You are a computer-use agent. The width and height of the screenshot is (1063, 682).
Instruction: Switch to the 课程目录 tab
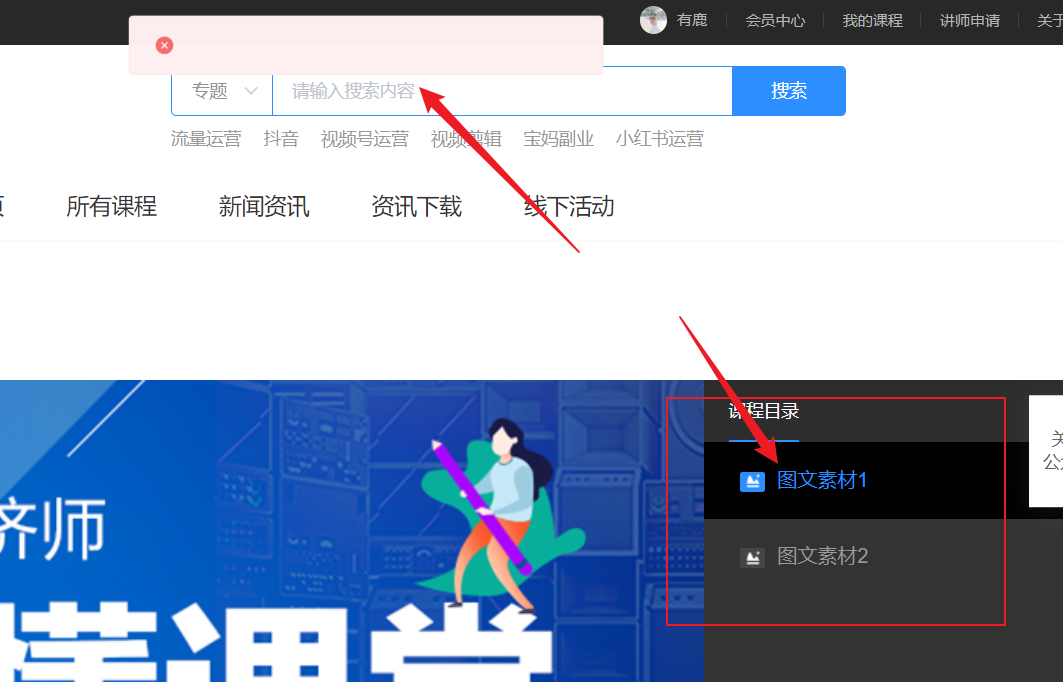763,412
